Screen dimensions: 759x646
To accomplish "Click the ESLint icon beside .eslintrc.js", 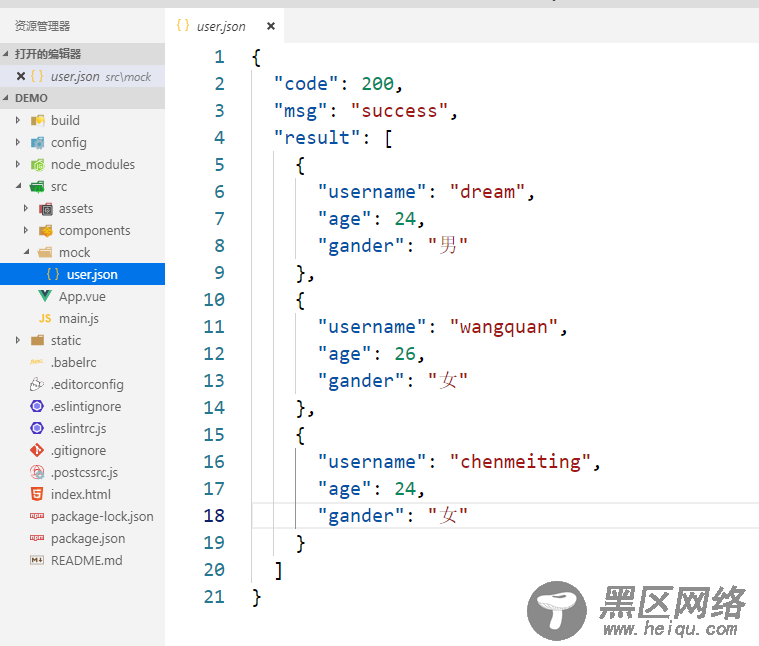I will coord(37,428).
